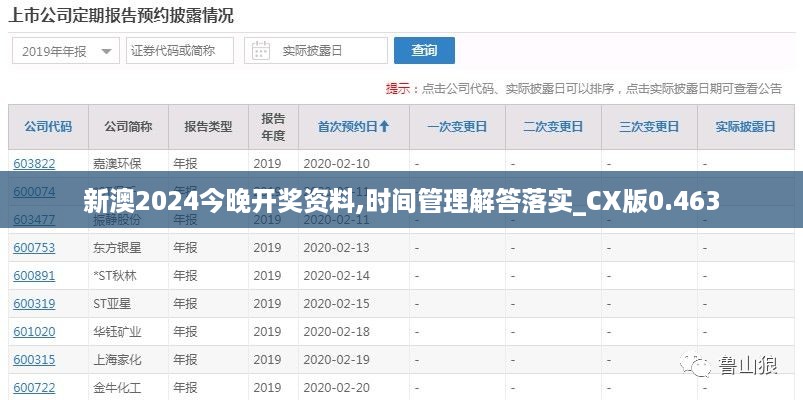The image size is (803, 400).
Task: Open company code 600753 link
Action: (x=34, y=248)
